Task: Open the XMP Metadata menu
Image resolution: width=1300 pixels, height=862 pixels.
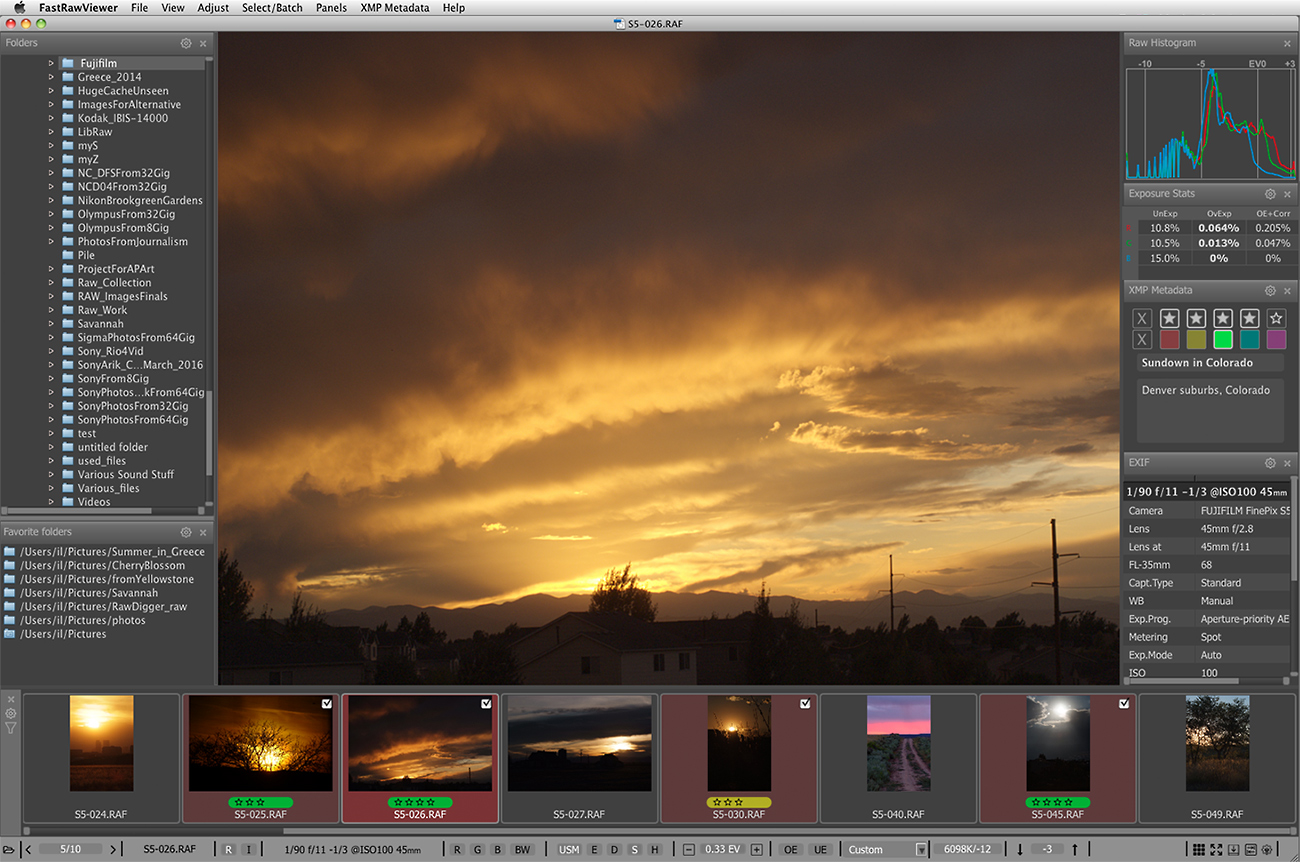Action: (x=394, y=8)
